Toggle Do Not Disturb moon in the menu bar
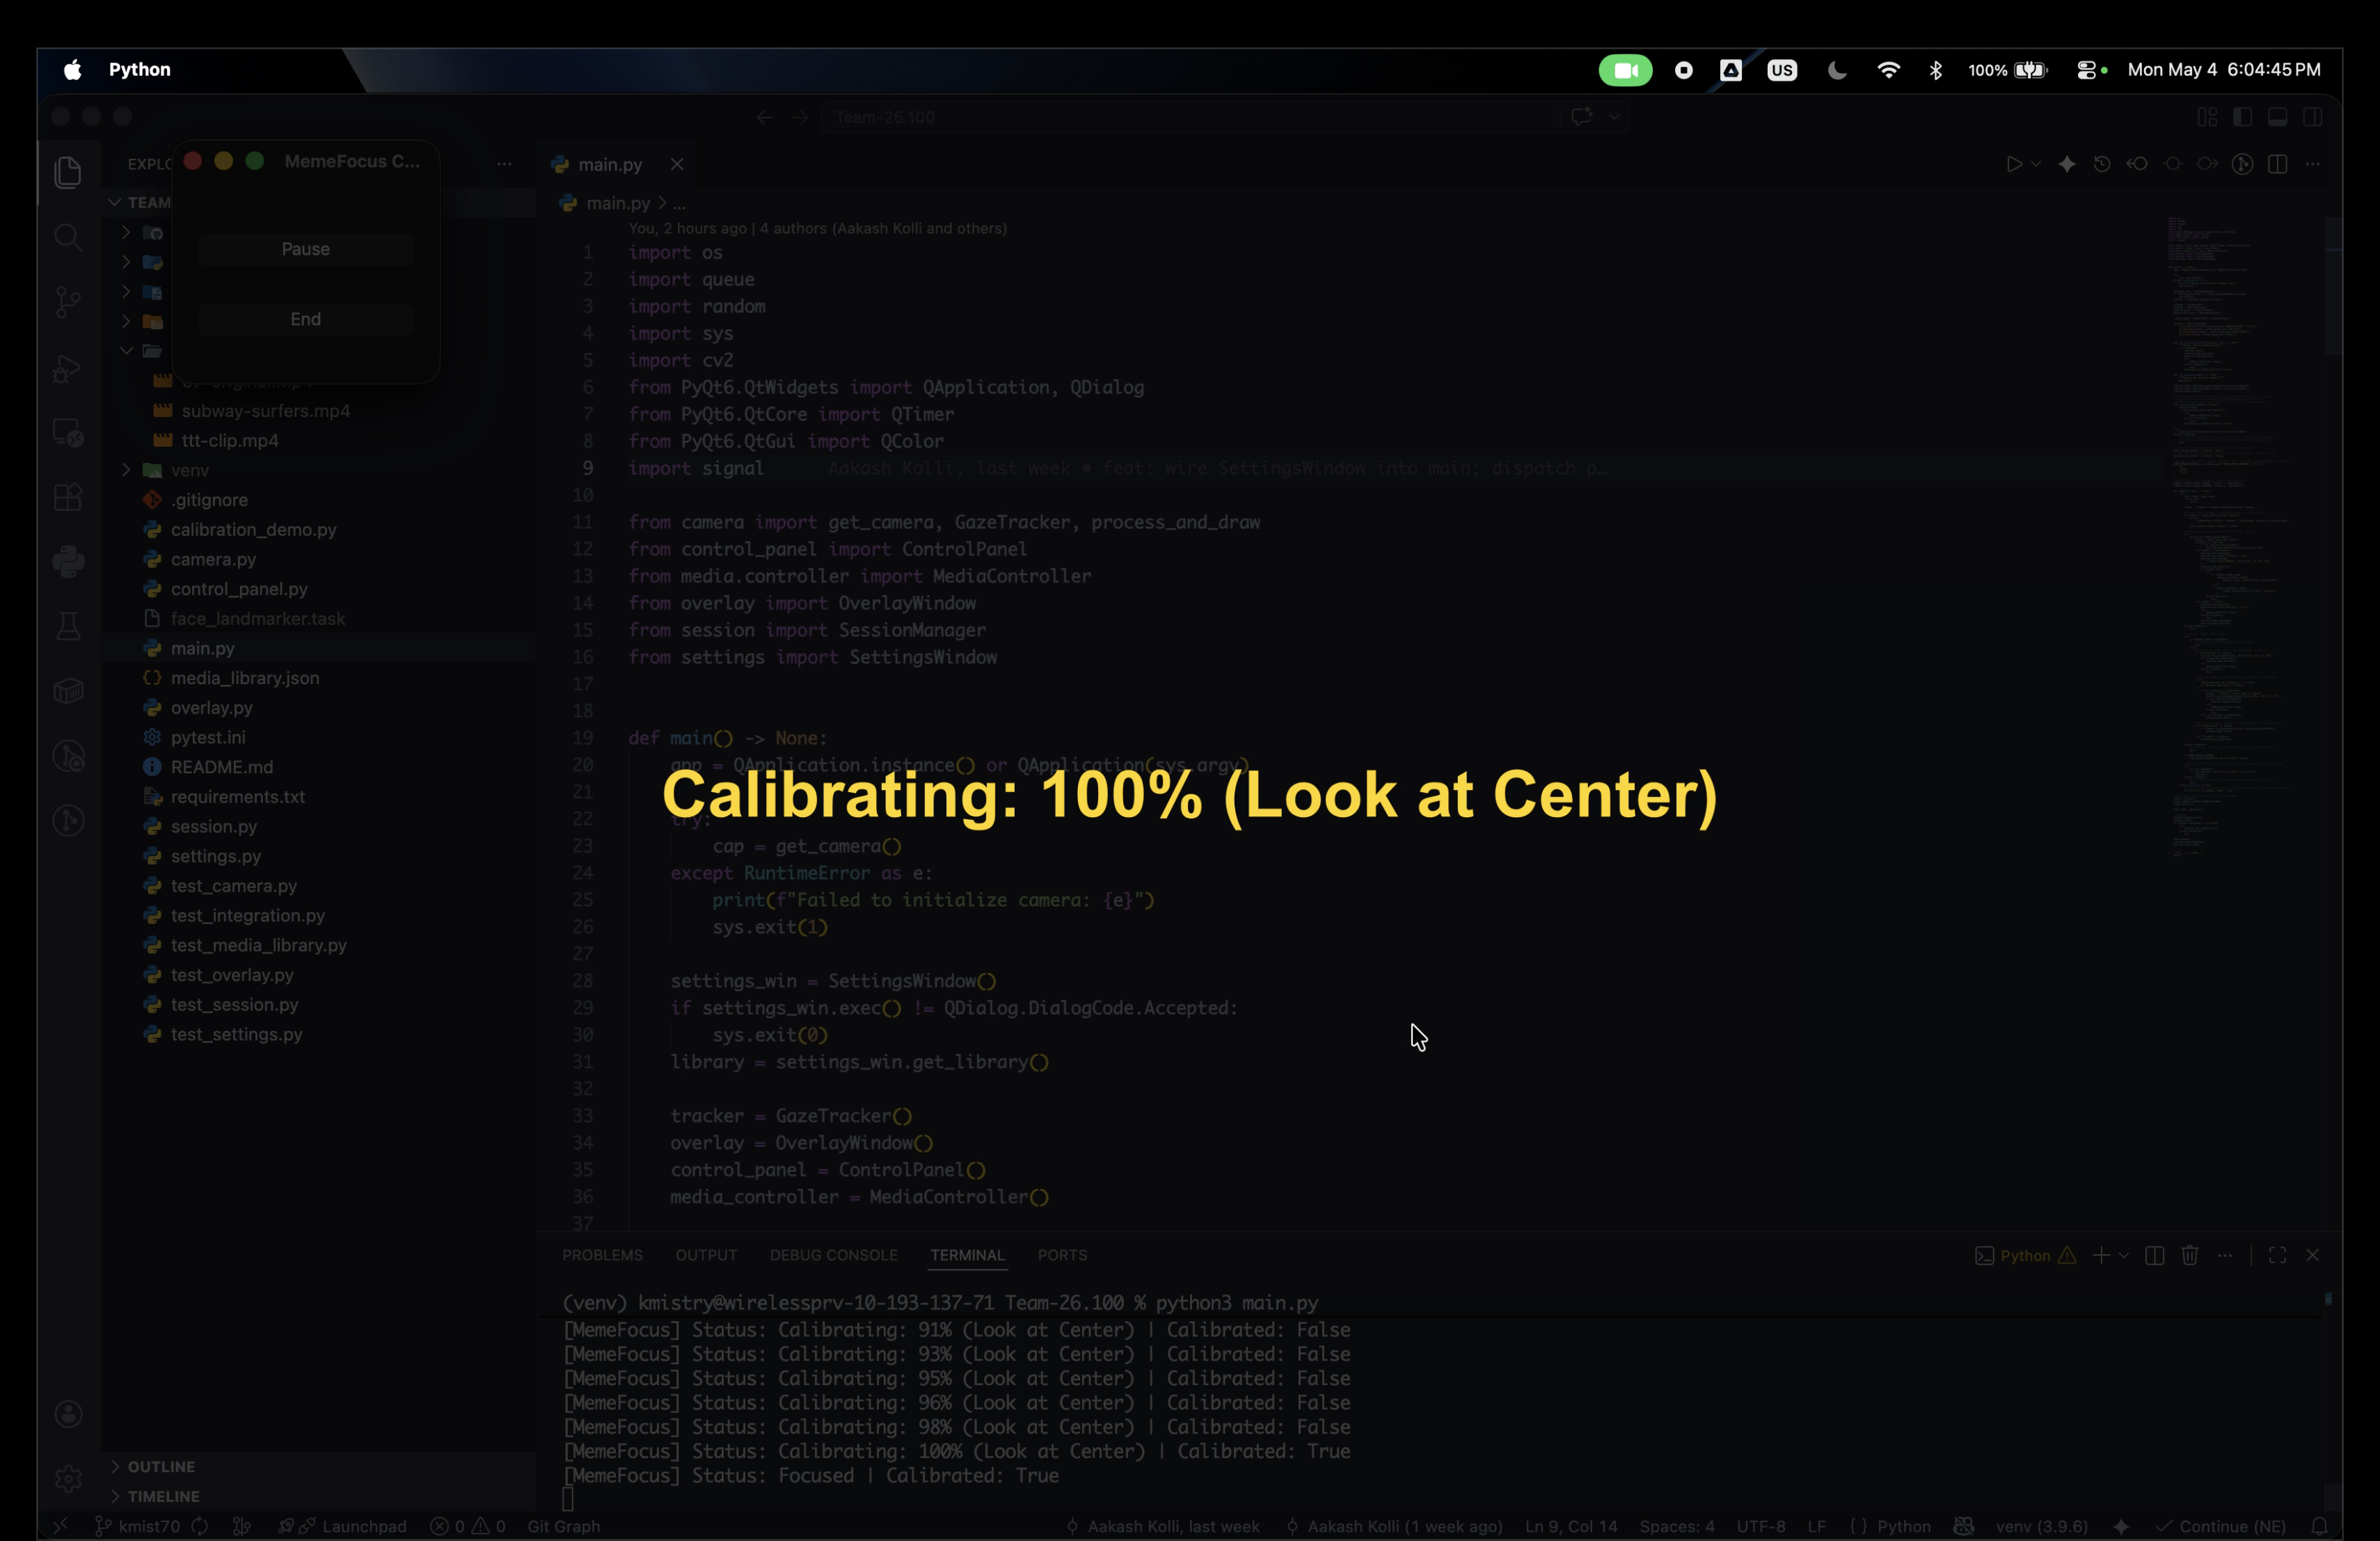The image size is (2380, 1541). pyautogui.click(x=1837, y=70)
